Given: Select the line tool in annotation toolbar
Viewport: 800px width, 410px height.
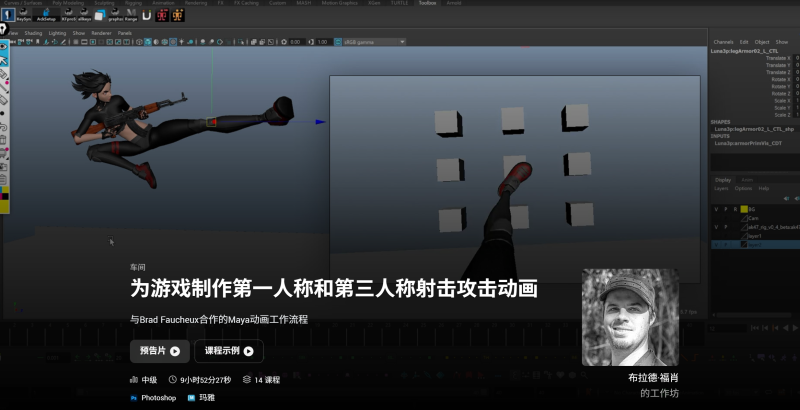Looking at the screenshot, I should (x=4, y=87).
